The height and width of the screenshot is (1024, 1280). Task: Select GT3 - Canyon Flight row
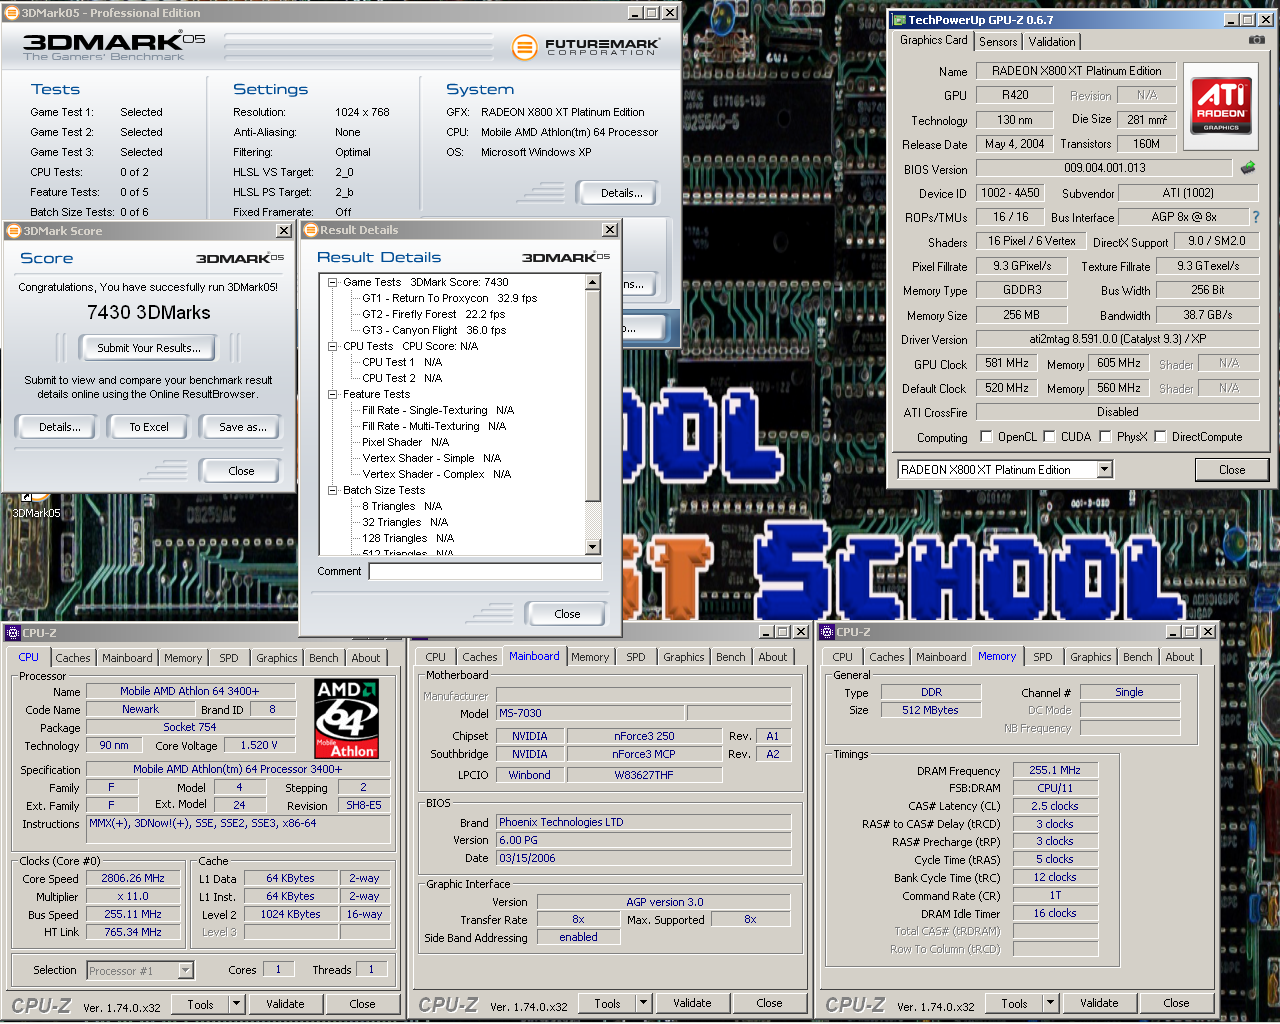click(x=434, y=330)
